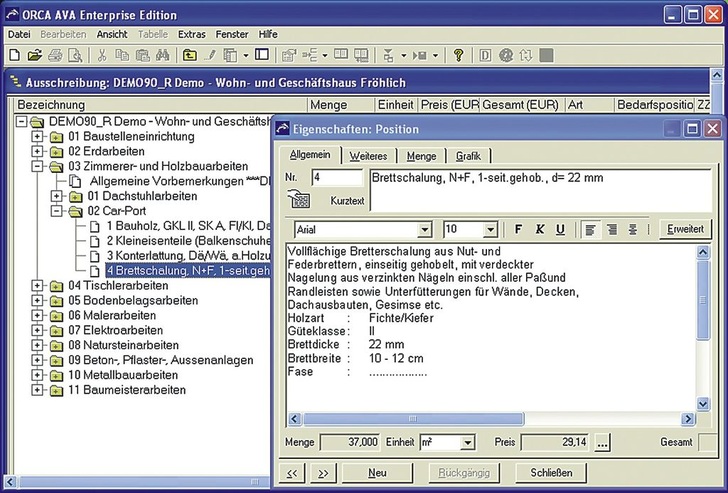Toggle right text alignment
This screenshot has width=728, height=493.
612,229
